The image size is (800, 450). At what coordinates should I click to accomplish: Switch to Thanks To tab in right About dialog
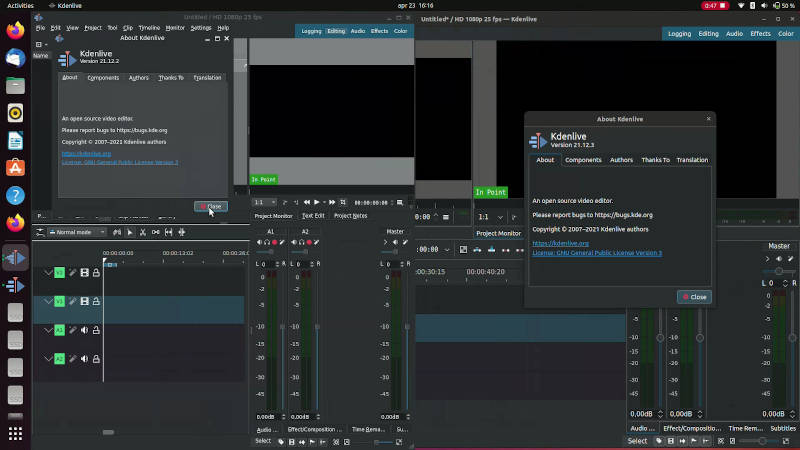655,160
